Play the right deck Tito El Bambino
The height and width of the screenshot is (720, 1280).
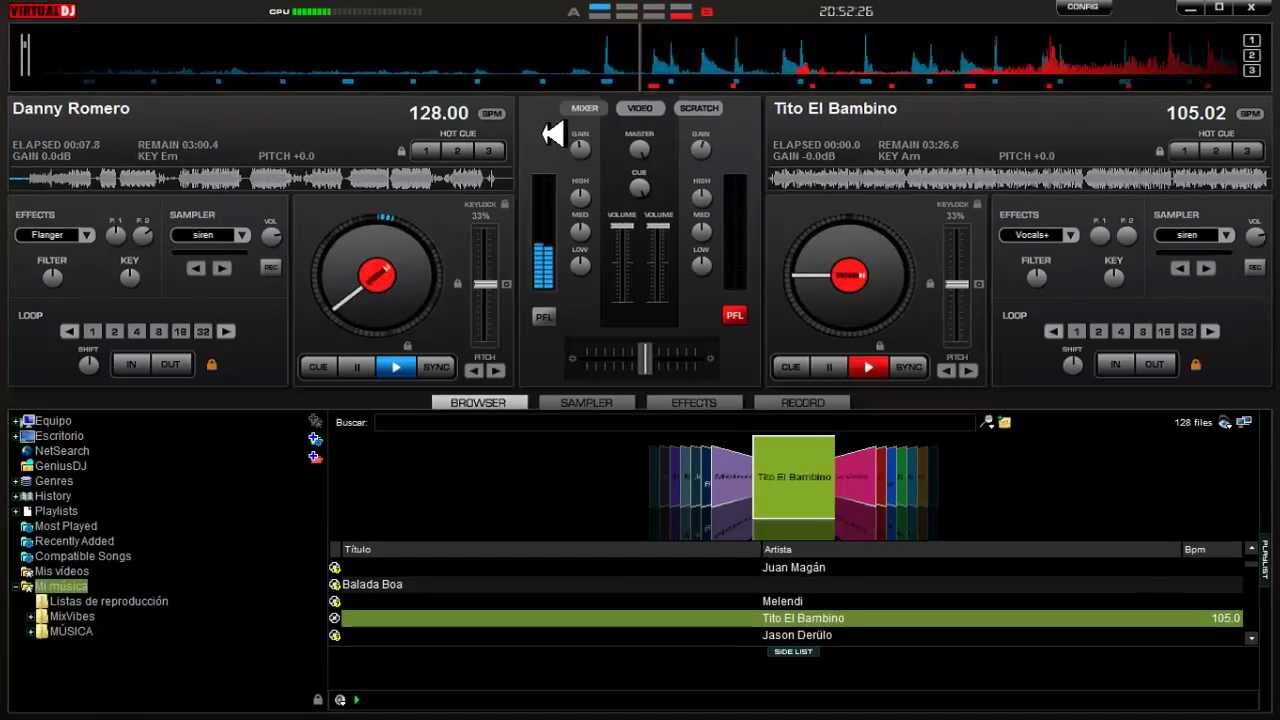click(868, 367)
